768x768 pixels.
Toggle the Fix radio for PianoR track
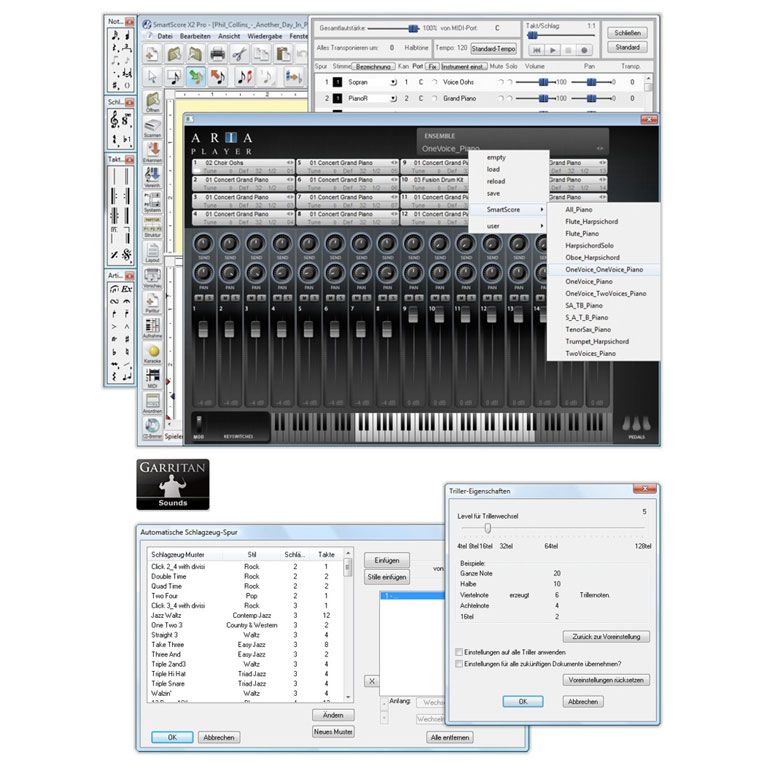(434, 98)
